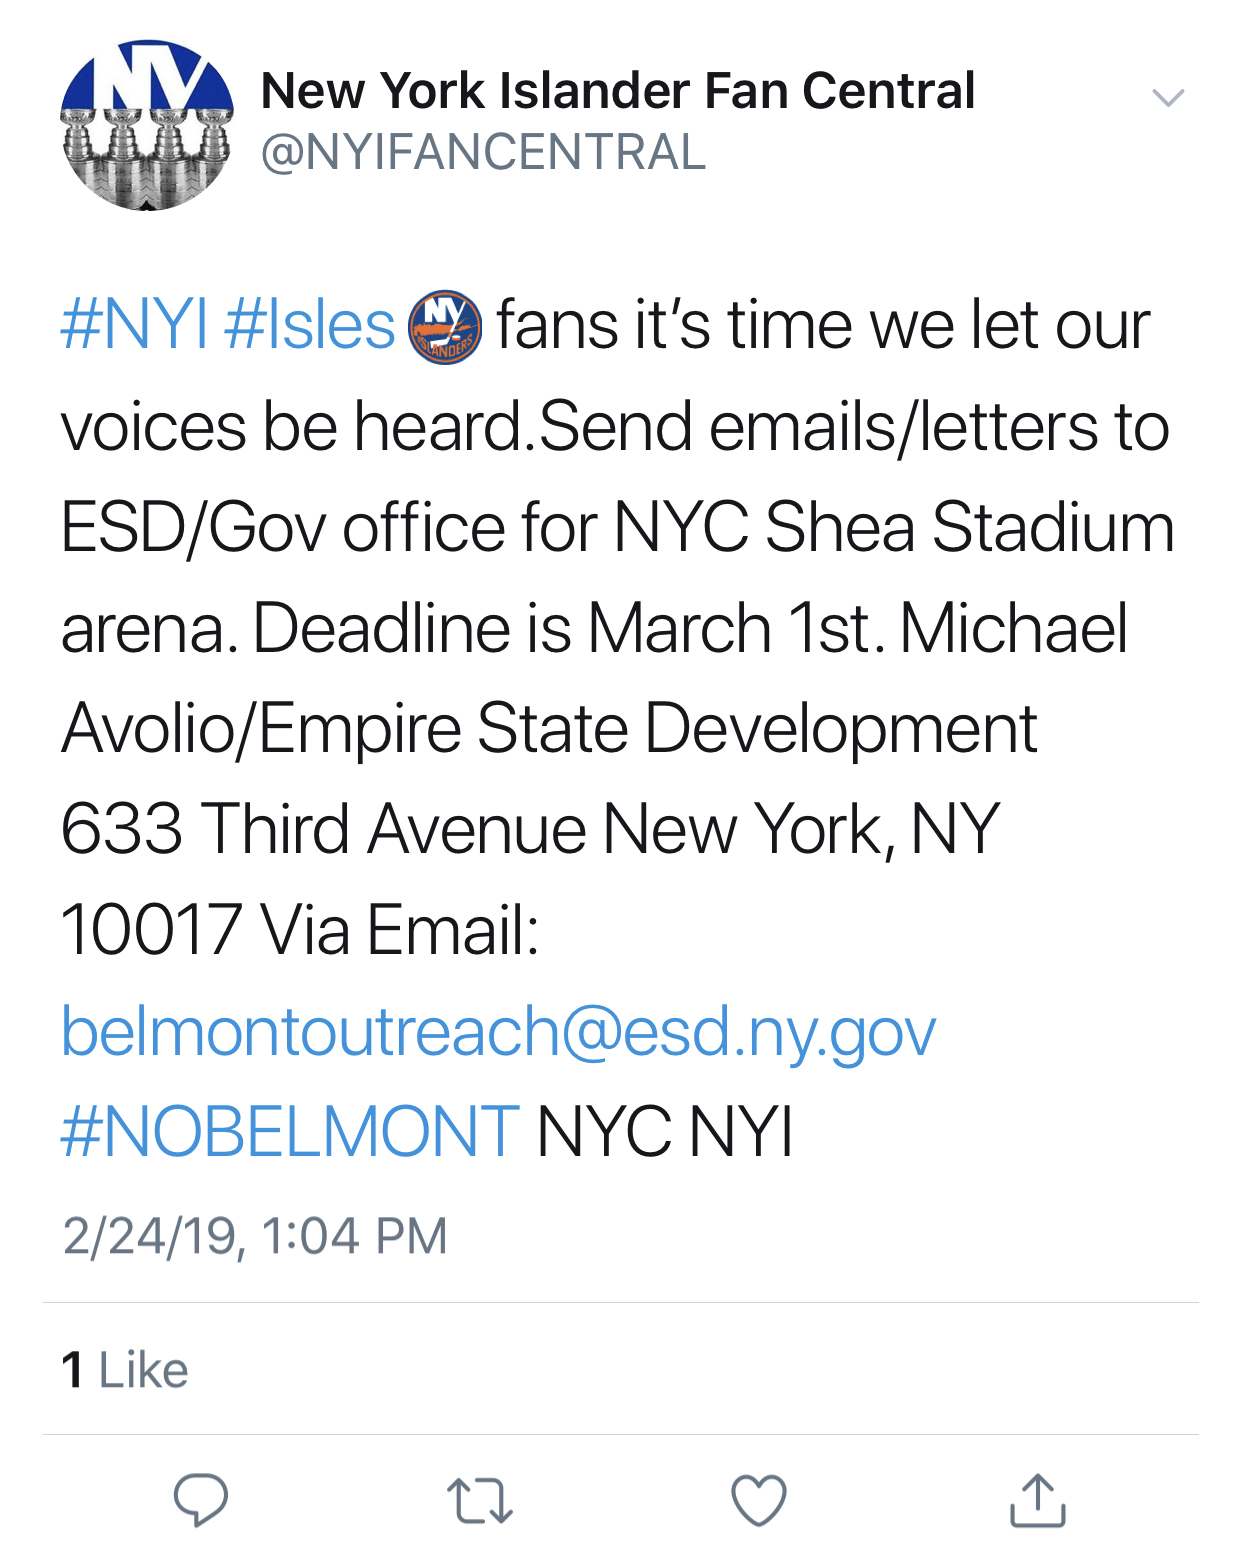The image size is (1242, 1562).
Task: Click the Islanders logo emoji after #Isles
Action: click(445, 327)
